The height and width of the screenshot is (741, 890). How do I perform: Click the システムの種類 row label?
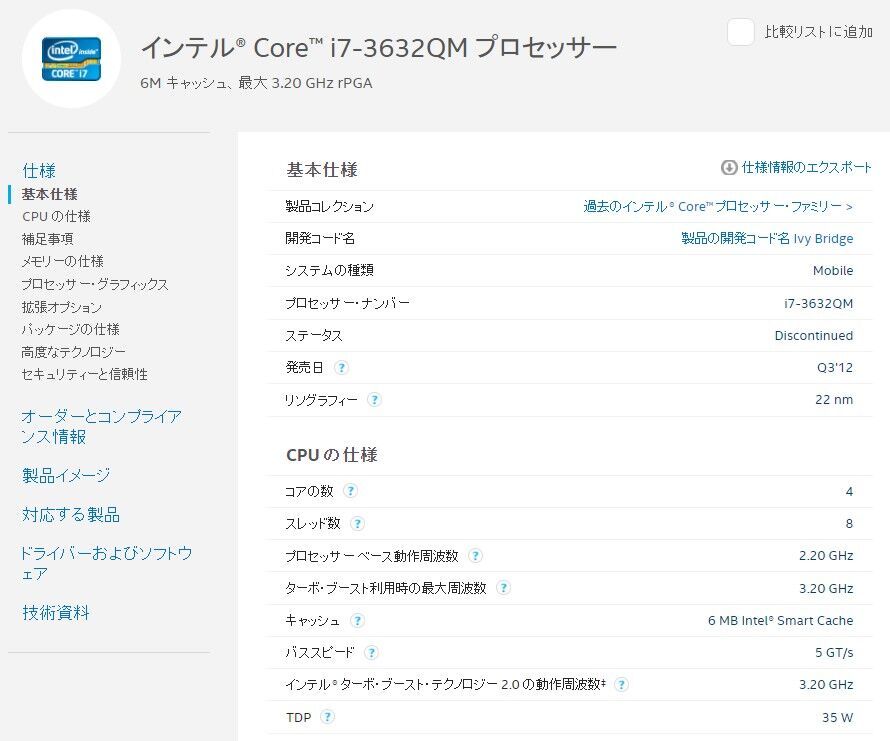(330, 271)
